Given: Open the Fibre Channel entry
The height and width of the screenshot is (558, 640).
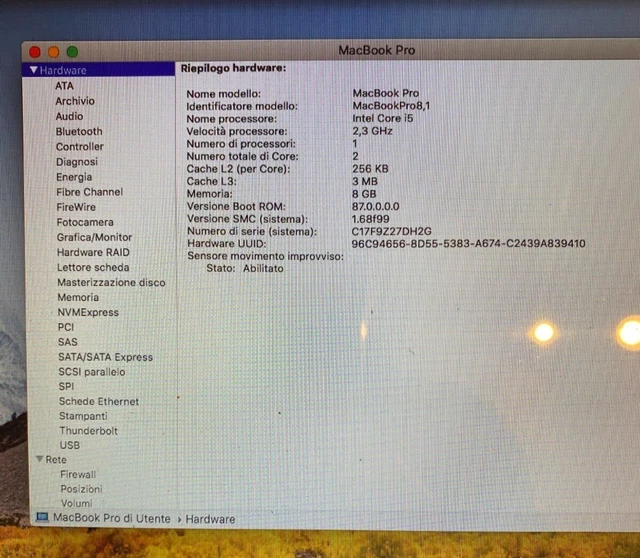Looking at the screenshot, I should 89,192.
